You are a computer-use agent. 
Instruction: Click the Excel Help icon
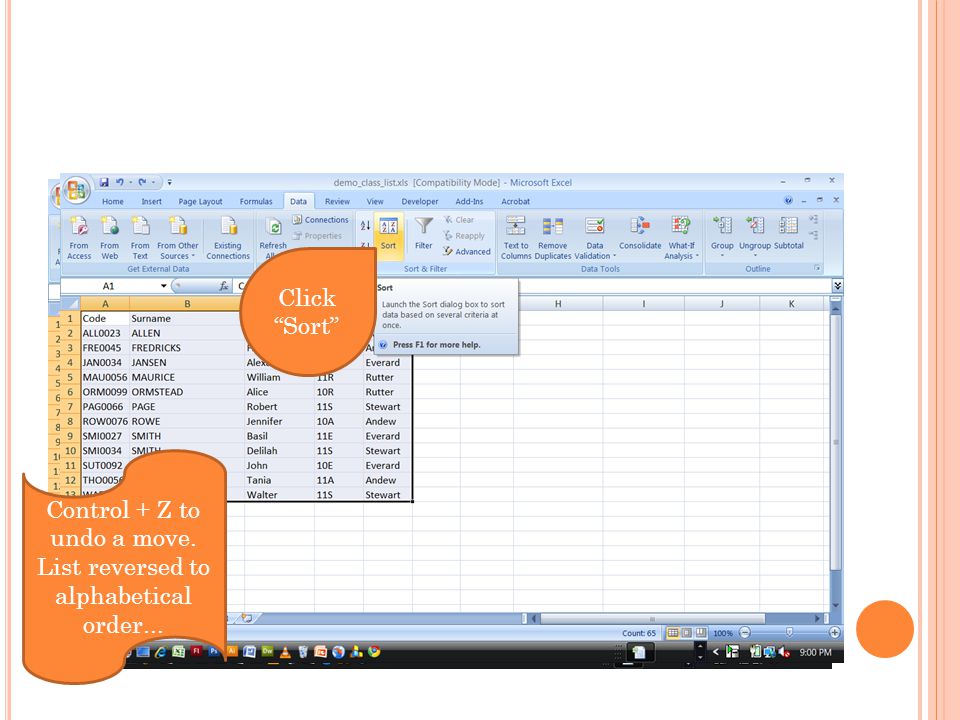(x=788, y=200)
